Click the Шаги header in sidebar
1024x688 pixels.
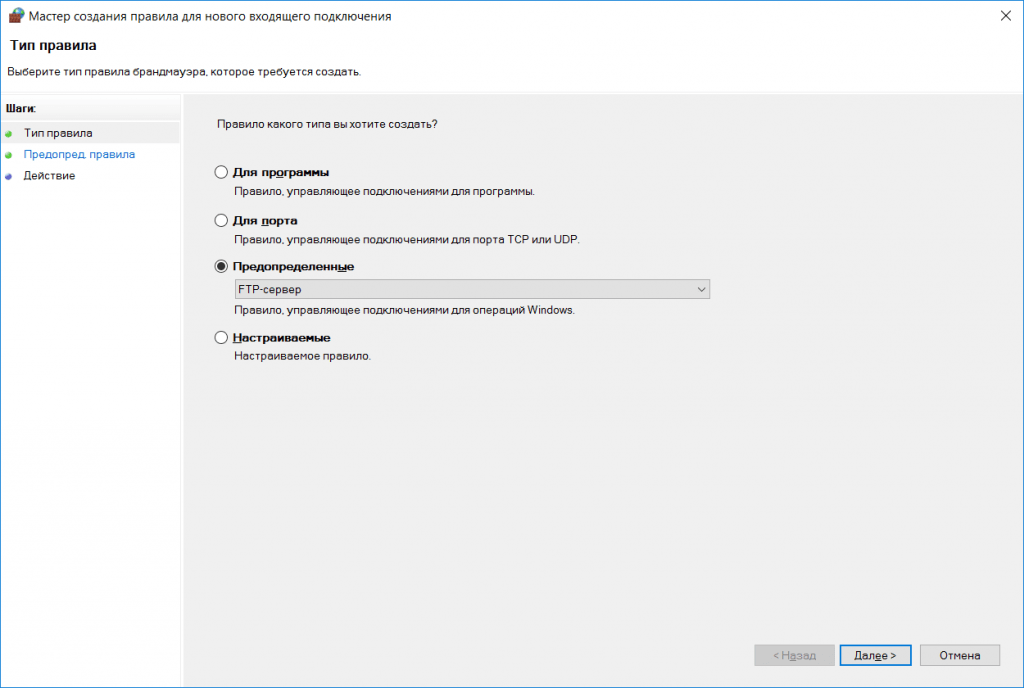(21, 108)
